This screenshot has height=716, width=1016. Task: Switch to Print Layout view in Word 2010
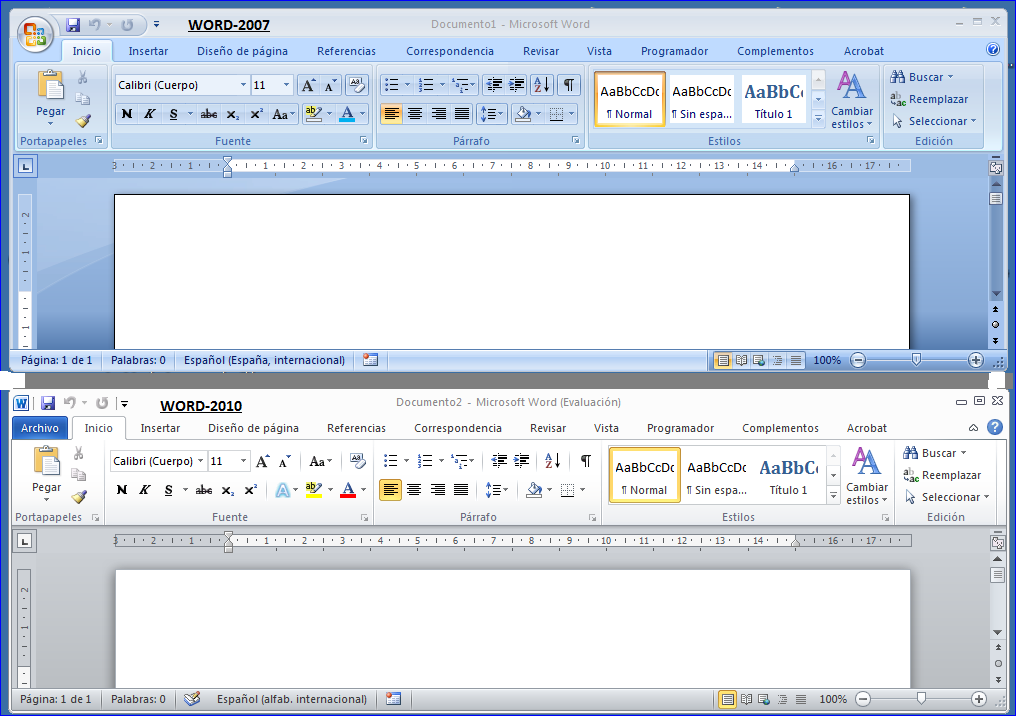[x=728, y=699]
